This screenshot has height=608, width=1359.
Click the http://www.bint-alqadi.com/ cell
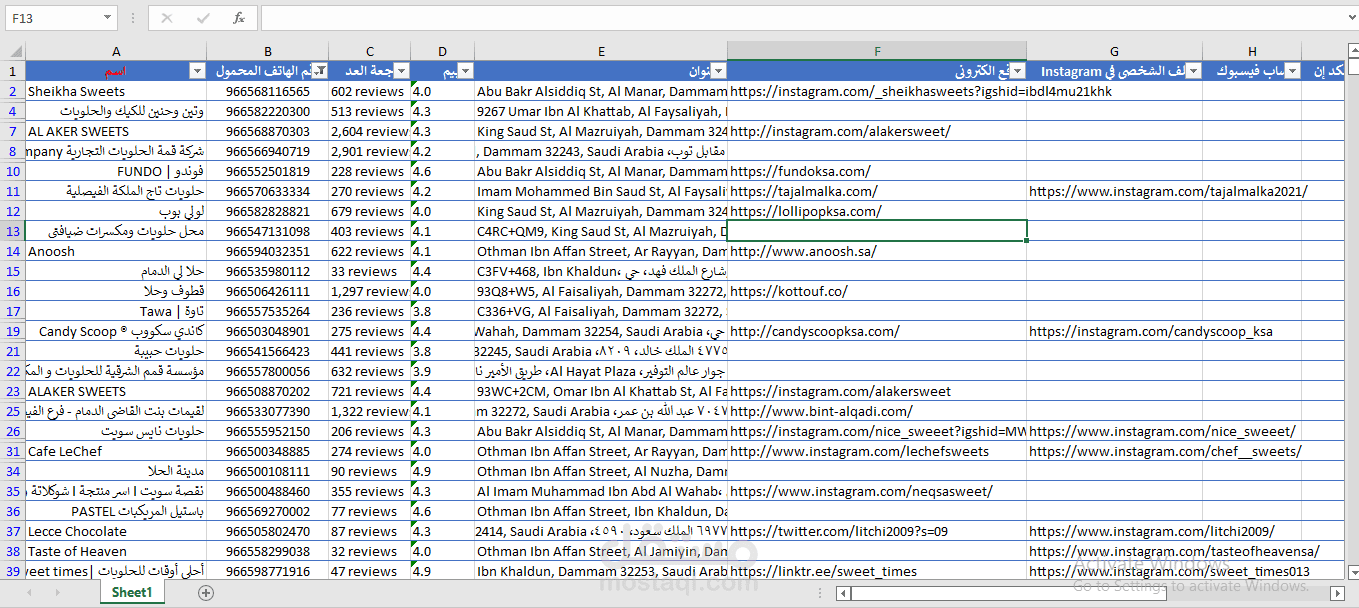point(877,411)
